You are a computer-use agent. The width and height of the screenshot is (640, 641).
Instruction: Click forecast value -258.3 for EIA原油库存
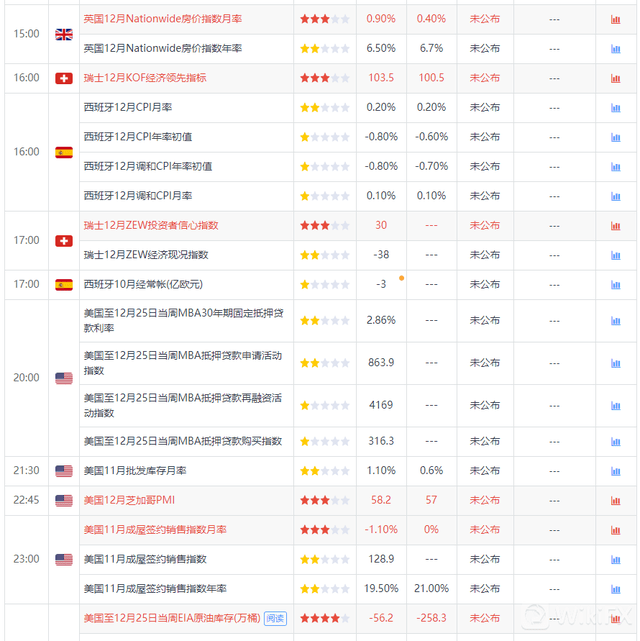coord(431,618)
